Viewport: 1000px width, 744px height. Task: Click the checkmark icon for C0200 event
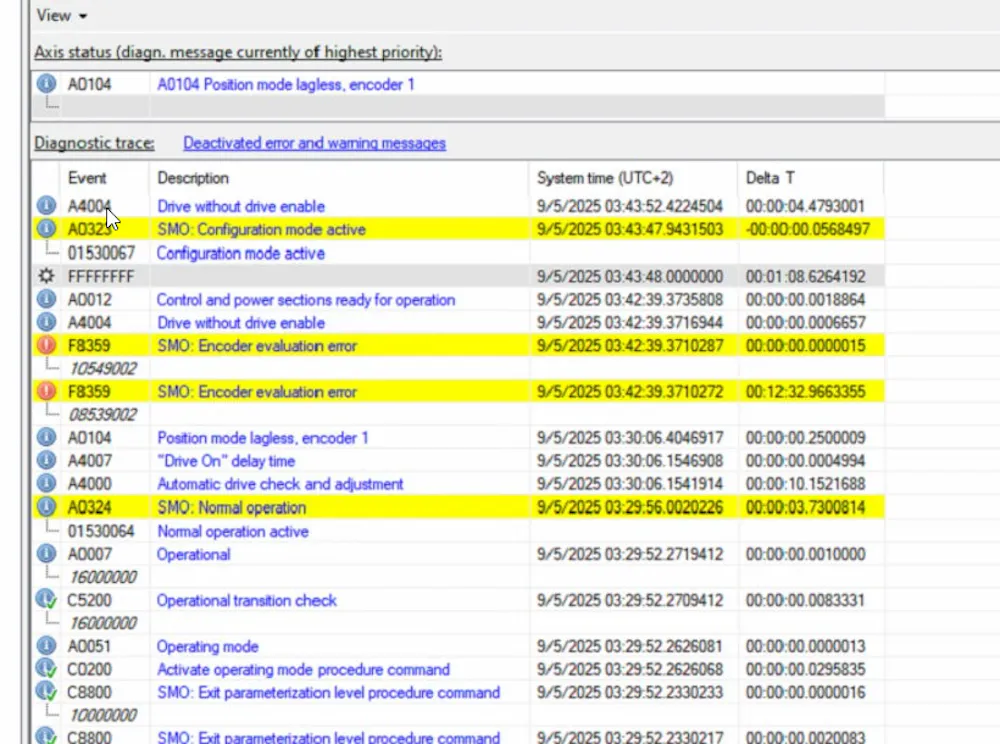tap(46, 669)
